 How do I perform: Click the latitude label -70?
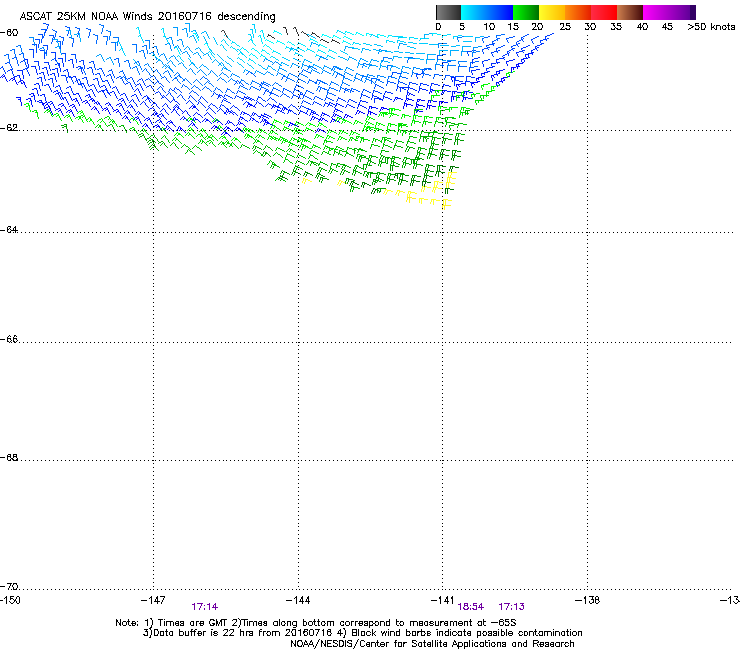[9, 586]
